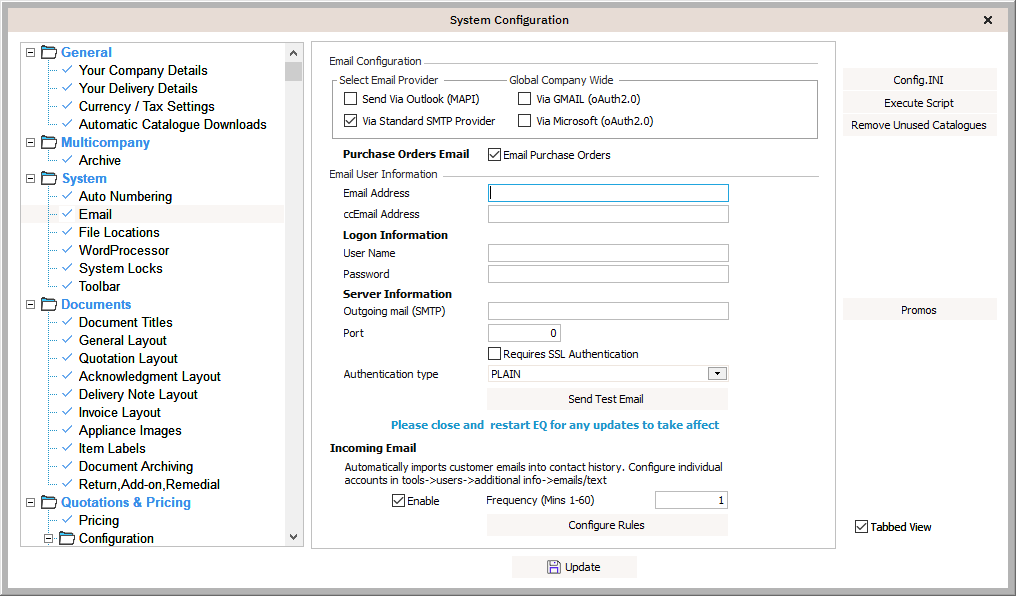The width and height of the screenshot is (1016, 596).
Task: Collapse the Documents tree node
Action: pyautogui.click(x=30, y=304)
